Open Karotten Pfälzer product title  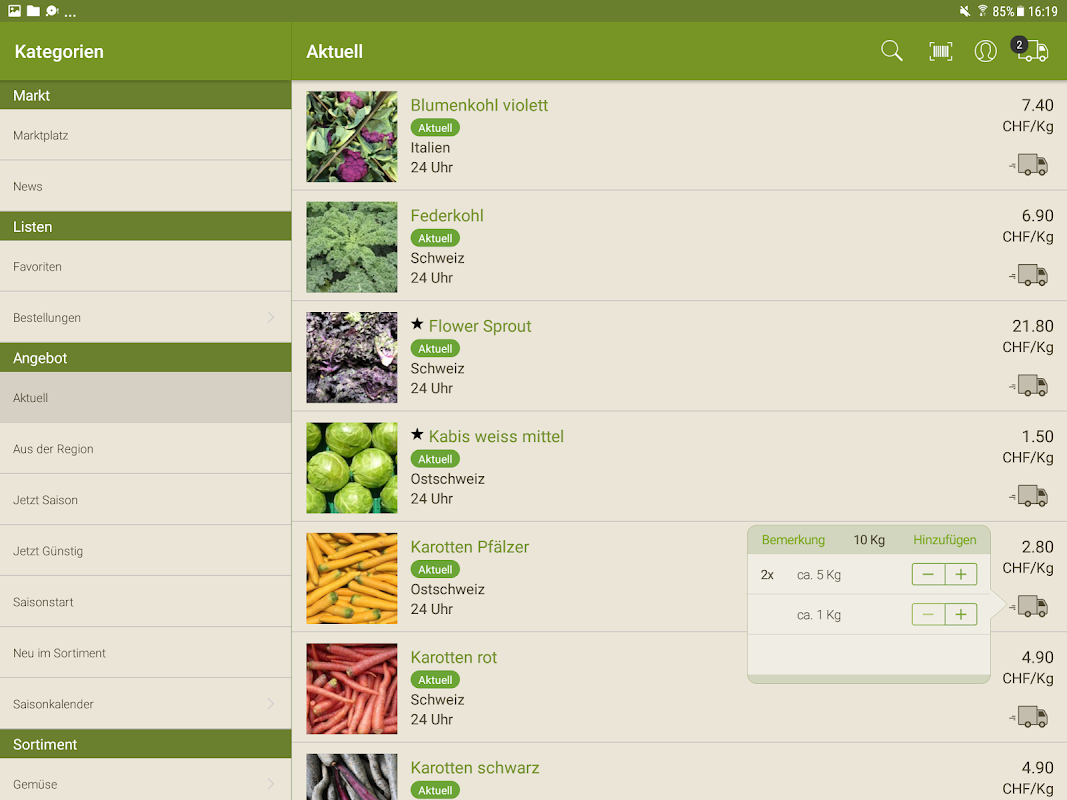point(470,546)
